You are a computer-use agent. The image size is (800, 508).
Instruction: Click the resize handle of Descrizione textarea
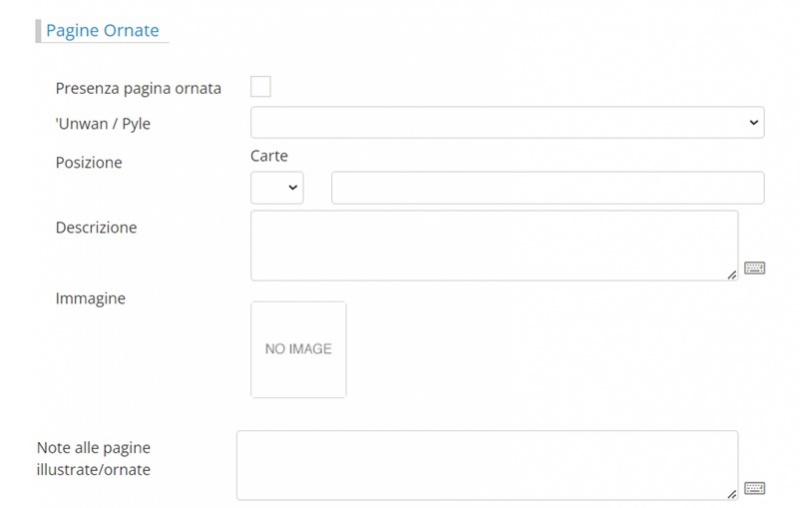[x=732, y=274]
